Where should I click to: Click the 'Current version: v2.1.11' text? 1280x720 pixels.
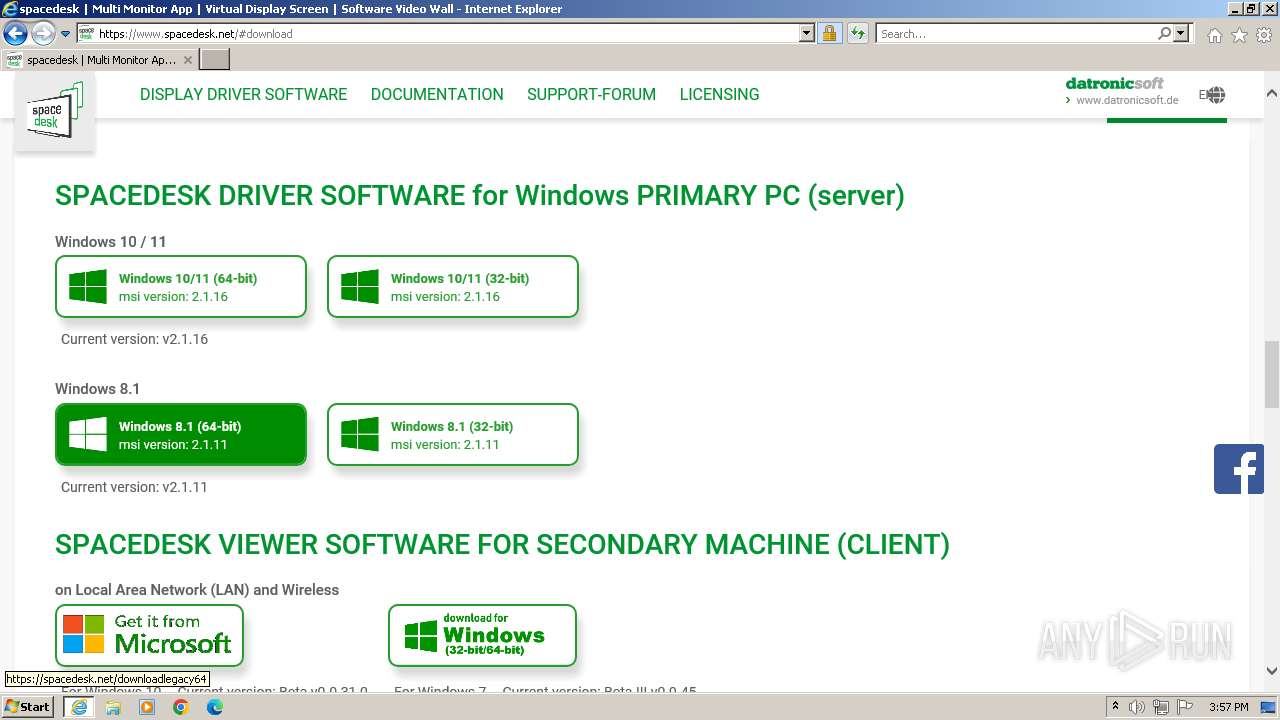tap(134, 487)
